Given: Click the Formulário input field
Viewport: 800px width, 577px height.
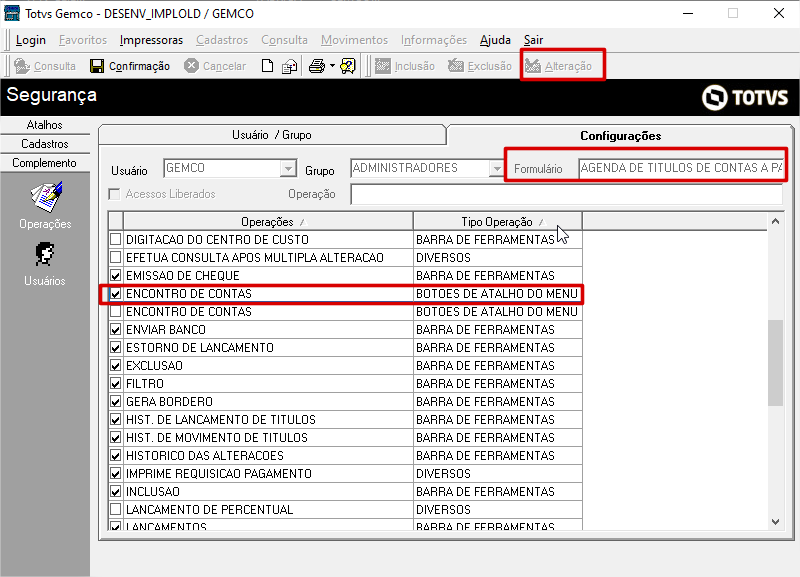Looking at the screenshot, I should tap(681, 168).
